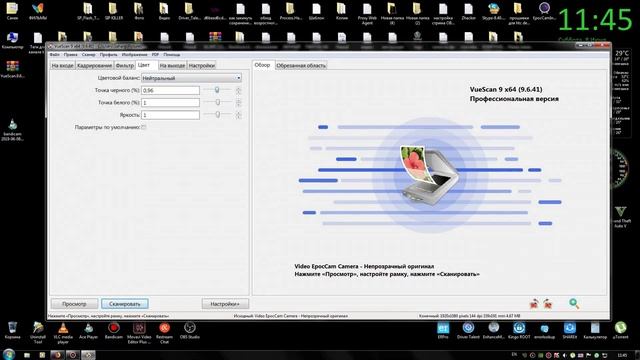This screenshot has height=360, width=640.
Task: Click the Точка белого slider
Action: tap(218, 102)
